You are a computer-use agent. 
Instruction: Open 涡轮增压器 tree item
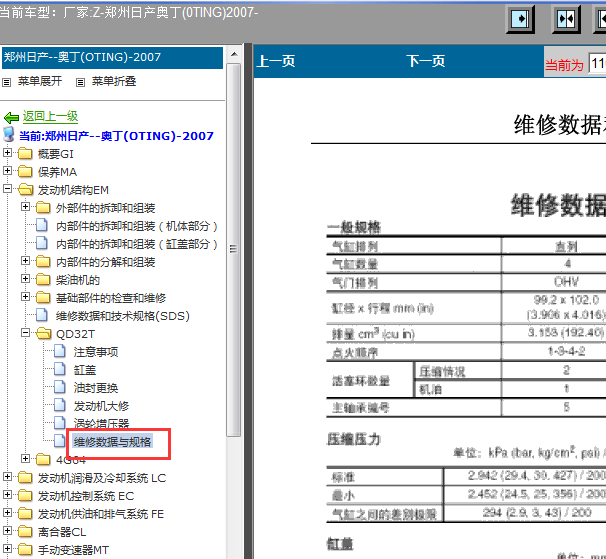pos(101,424)
